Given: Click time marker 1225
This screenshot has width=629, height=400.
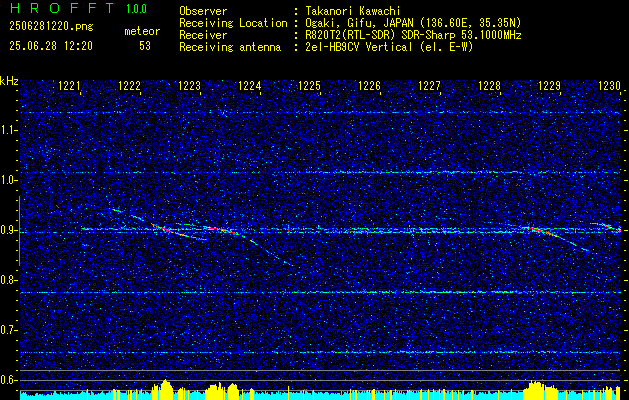Looking at the screenshot, I should tap(310, 85).
